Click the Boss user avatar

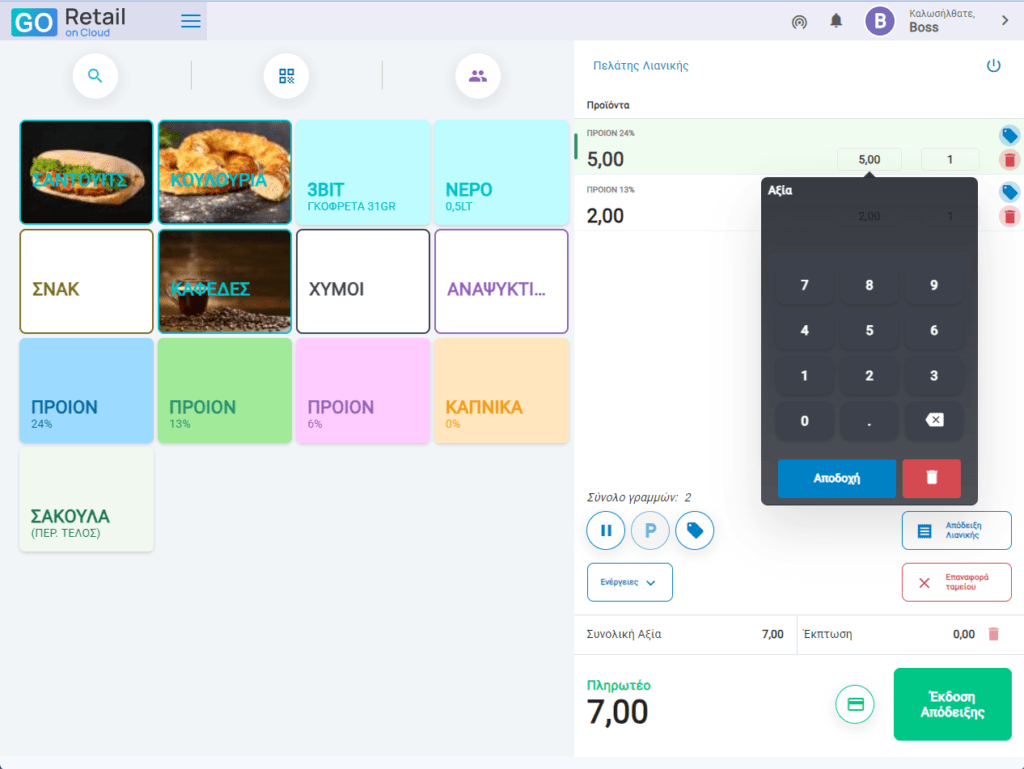point(880,21)
